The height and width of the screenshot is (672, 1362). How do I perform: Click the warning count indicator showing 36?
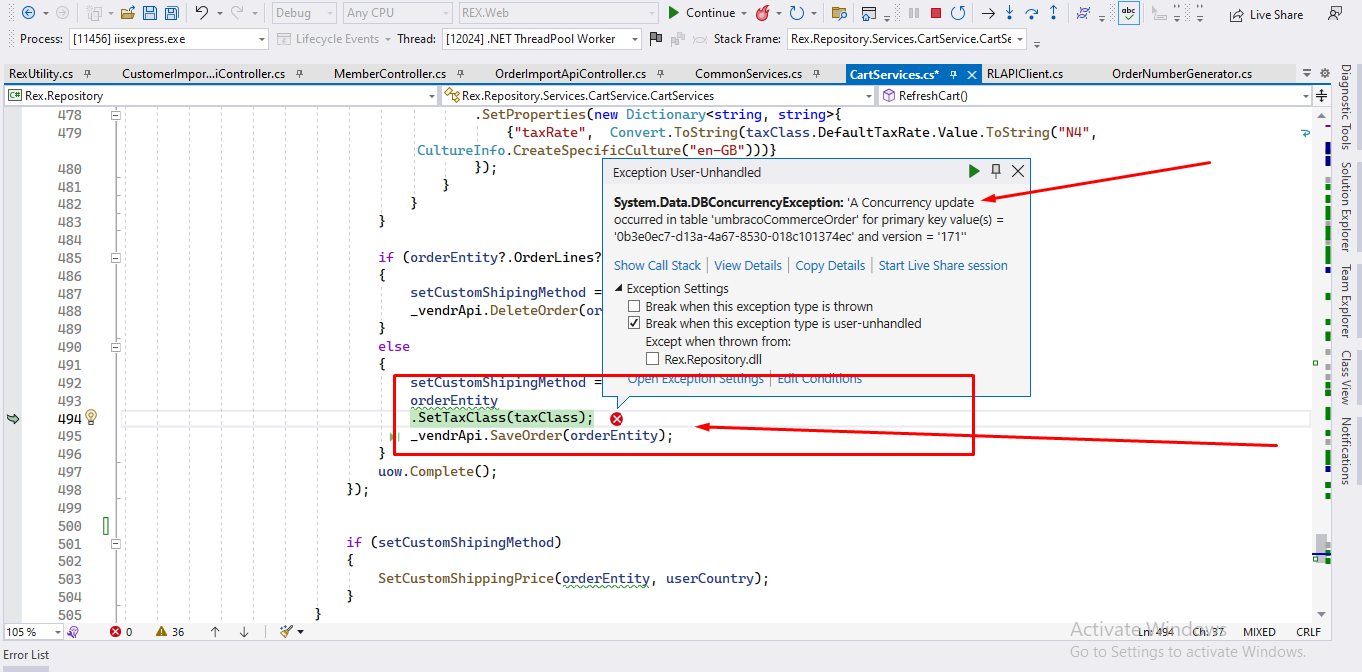click(x=170, y=632)
